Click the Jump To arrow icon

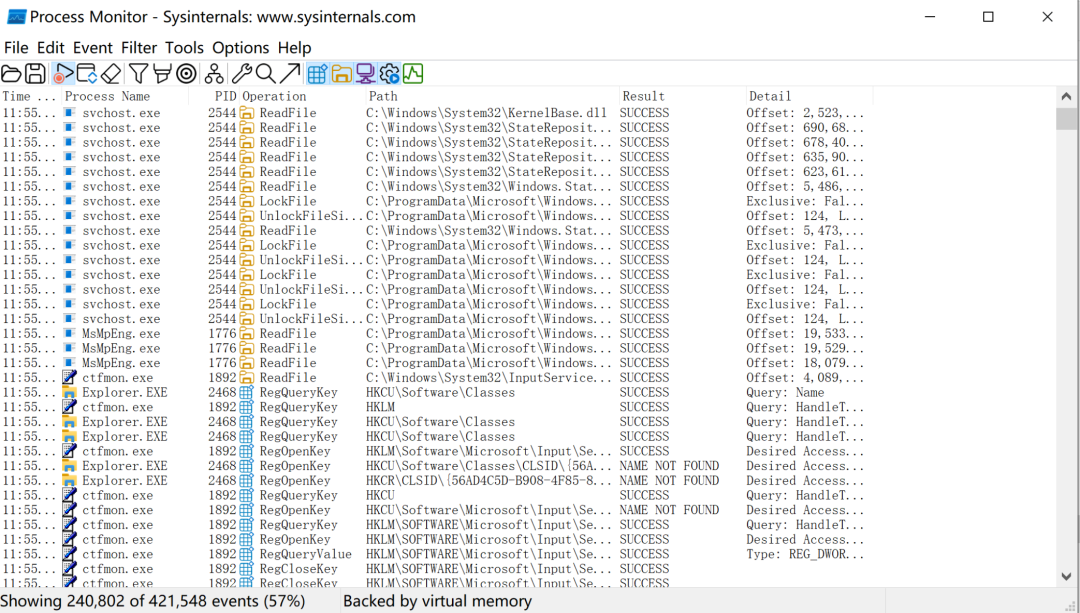(290, 74)
